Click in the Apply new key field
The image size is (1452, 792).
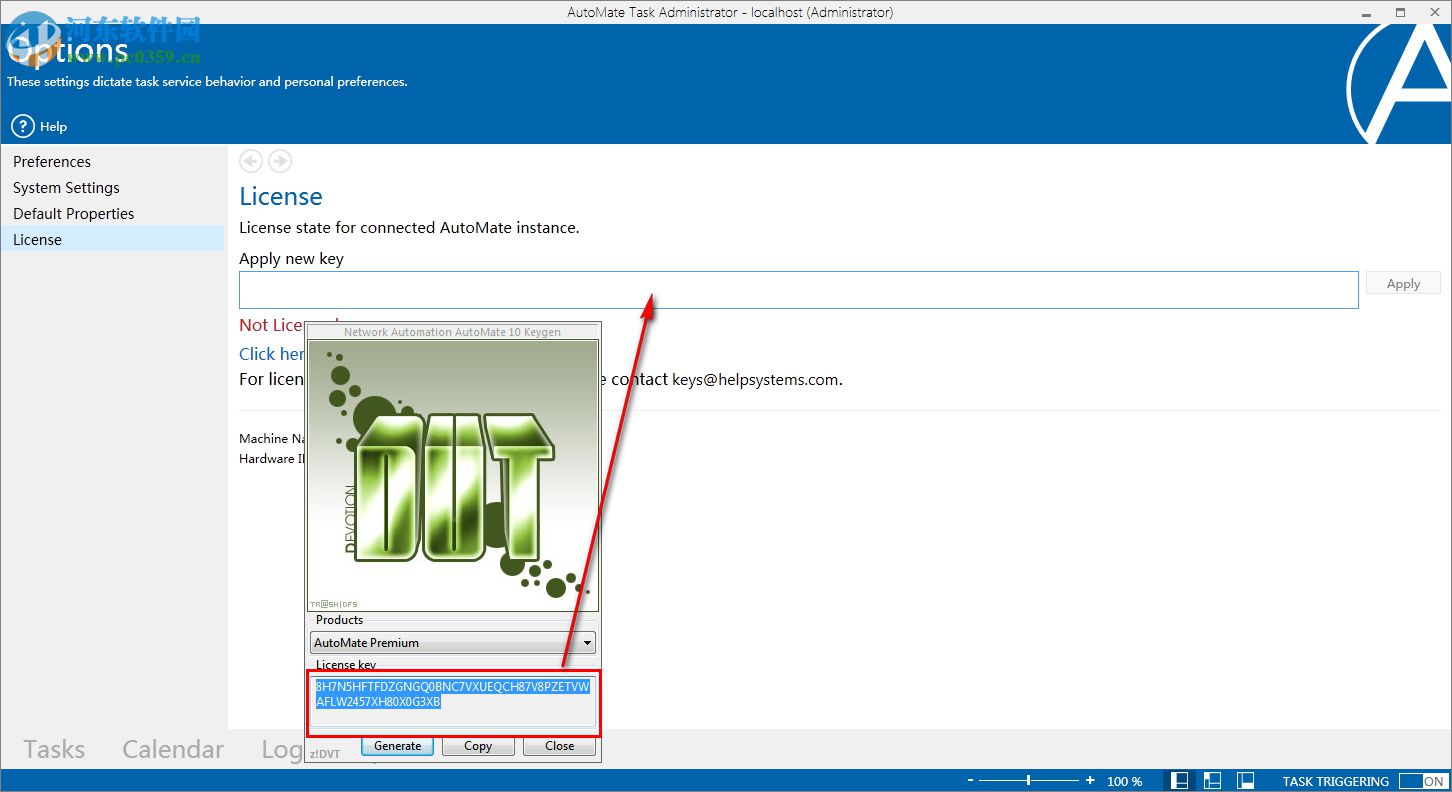[x=798, y=290]
